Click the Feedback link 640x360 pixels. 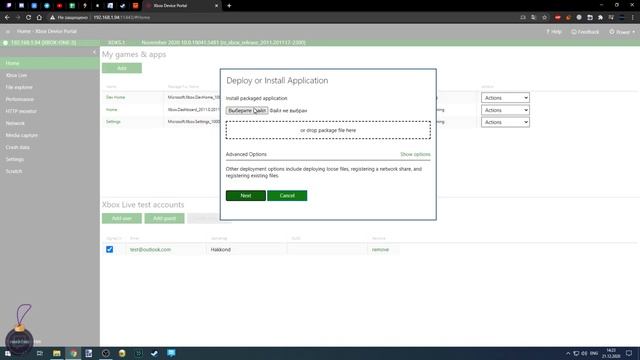coord(585,31)
